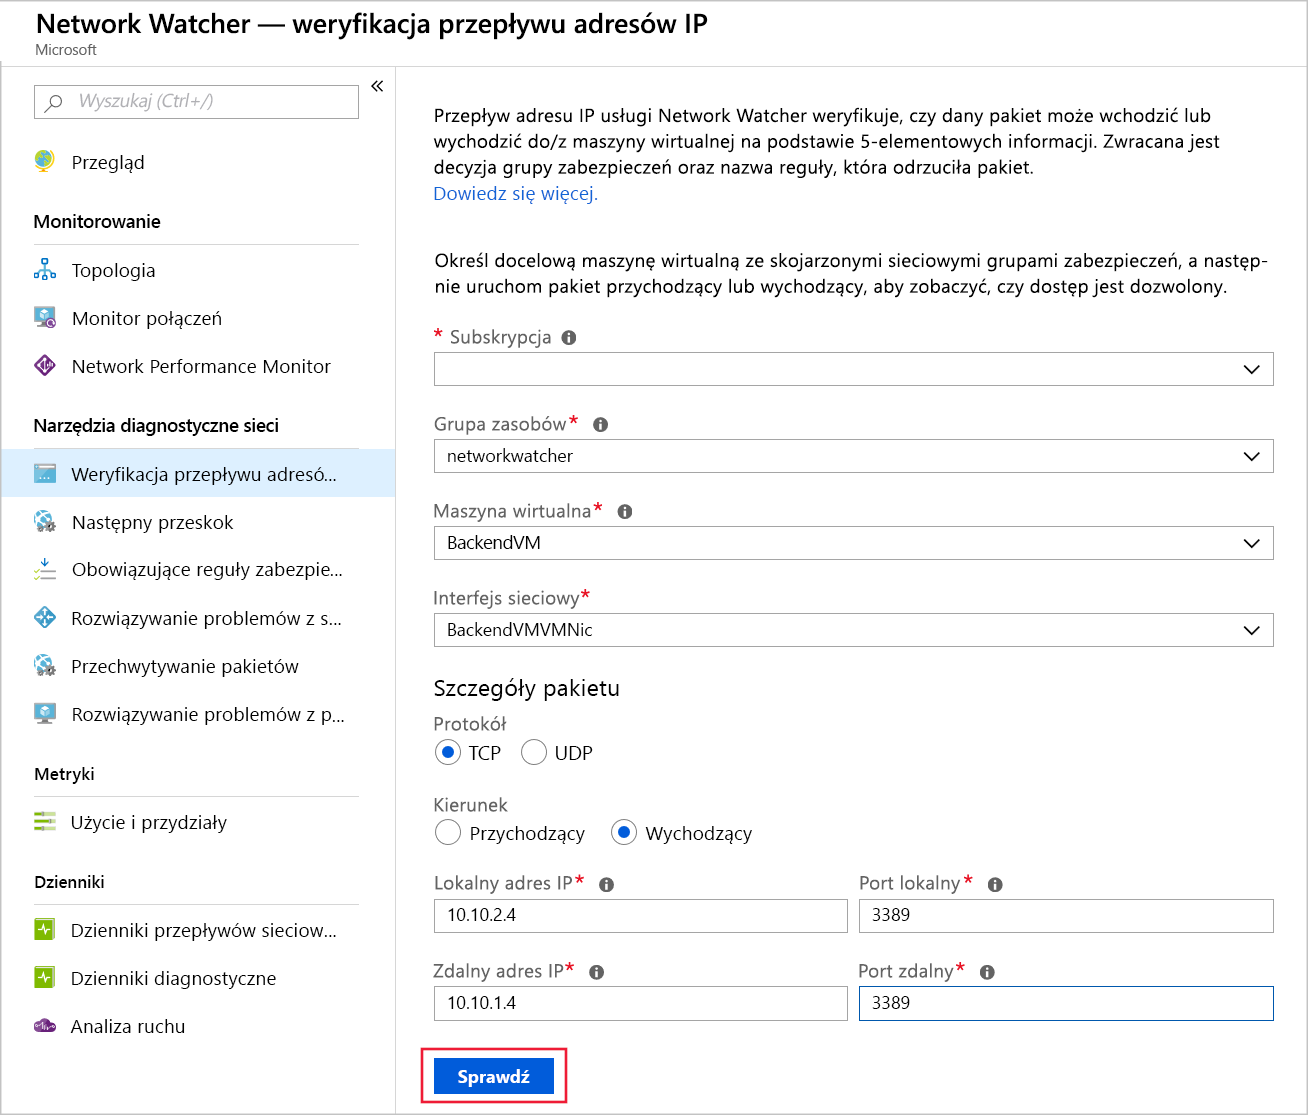The image size is (1308, 1115).
Task: Click the info icon next to Grupa zasobów
Action: (601, 424)
